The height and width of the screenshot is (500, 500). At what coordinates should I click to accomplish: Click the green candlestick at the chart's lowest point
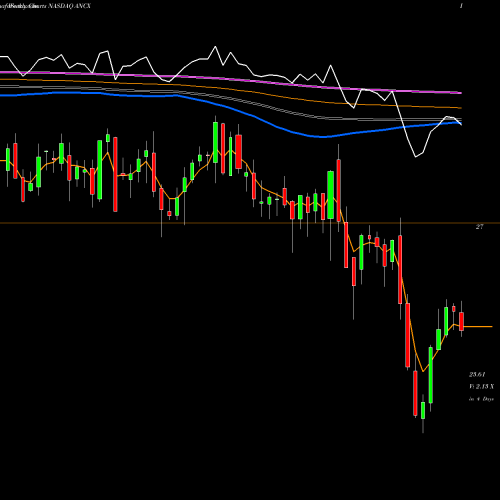tap(423, 411)
